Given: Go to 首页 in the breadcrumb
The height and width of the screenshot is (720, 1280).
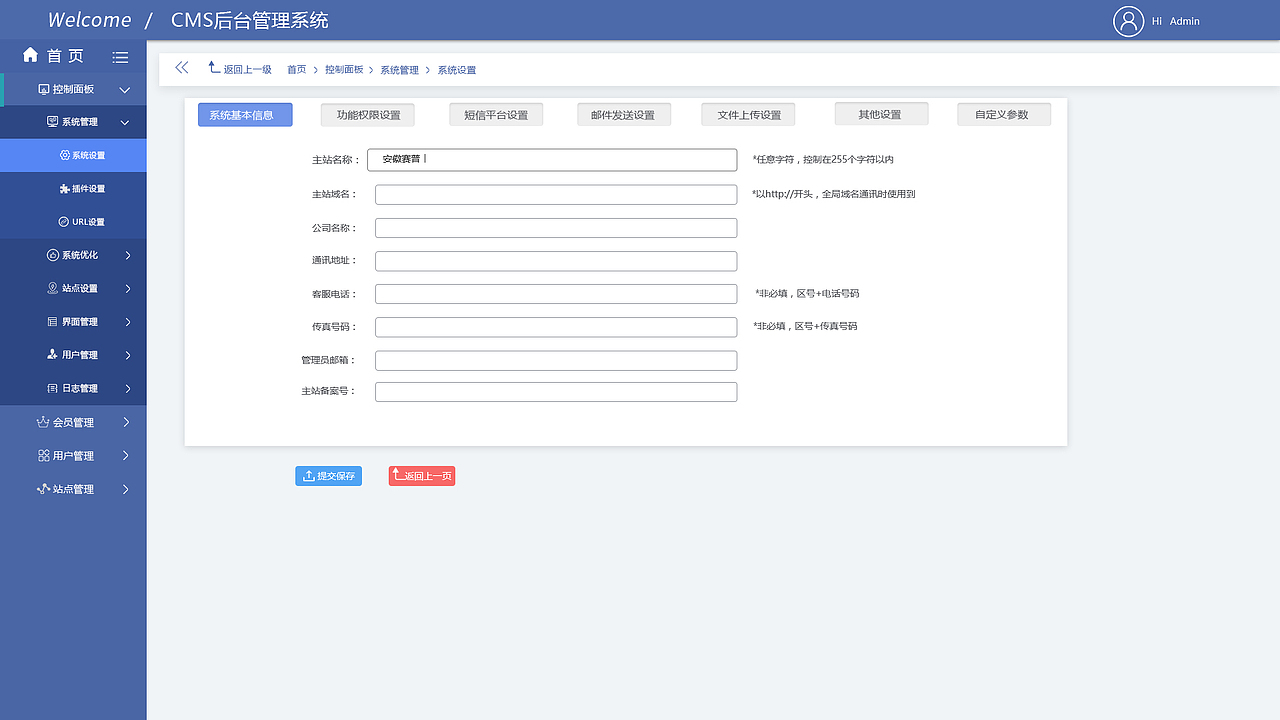Looking at the screenshot, I should 297,70.
